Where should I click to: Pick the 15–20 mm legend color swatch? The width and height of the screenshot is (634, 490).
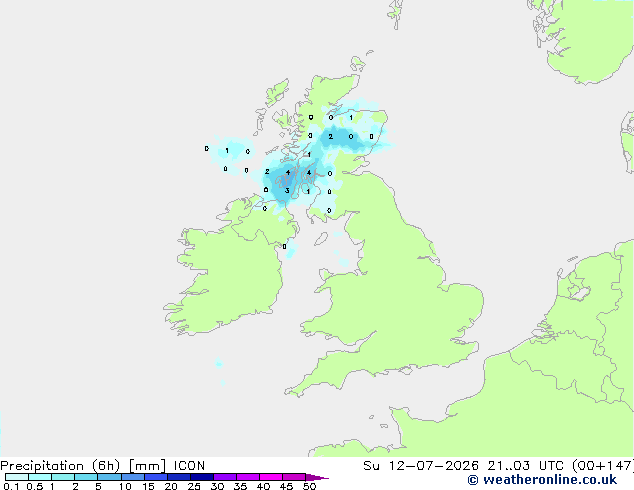pos(155,477)
